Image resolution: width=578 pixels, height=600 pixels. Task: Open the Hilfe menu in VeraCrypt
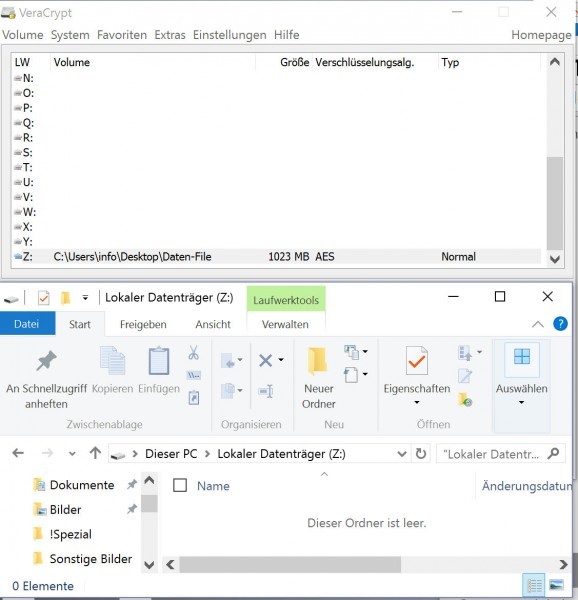pos(287,35)
